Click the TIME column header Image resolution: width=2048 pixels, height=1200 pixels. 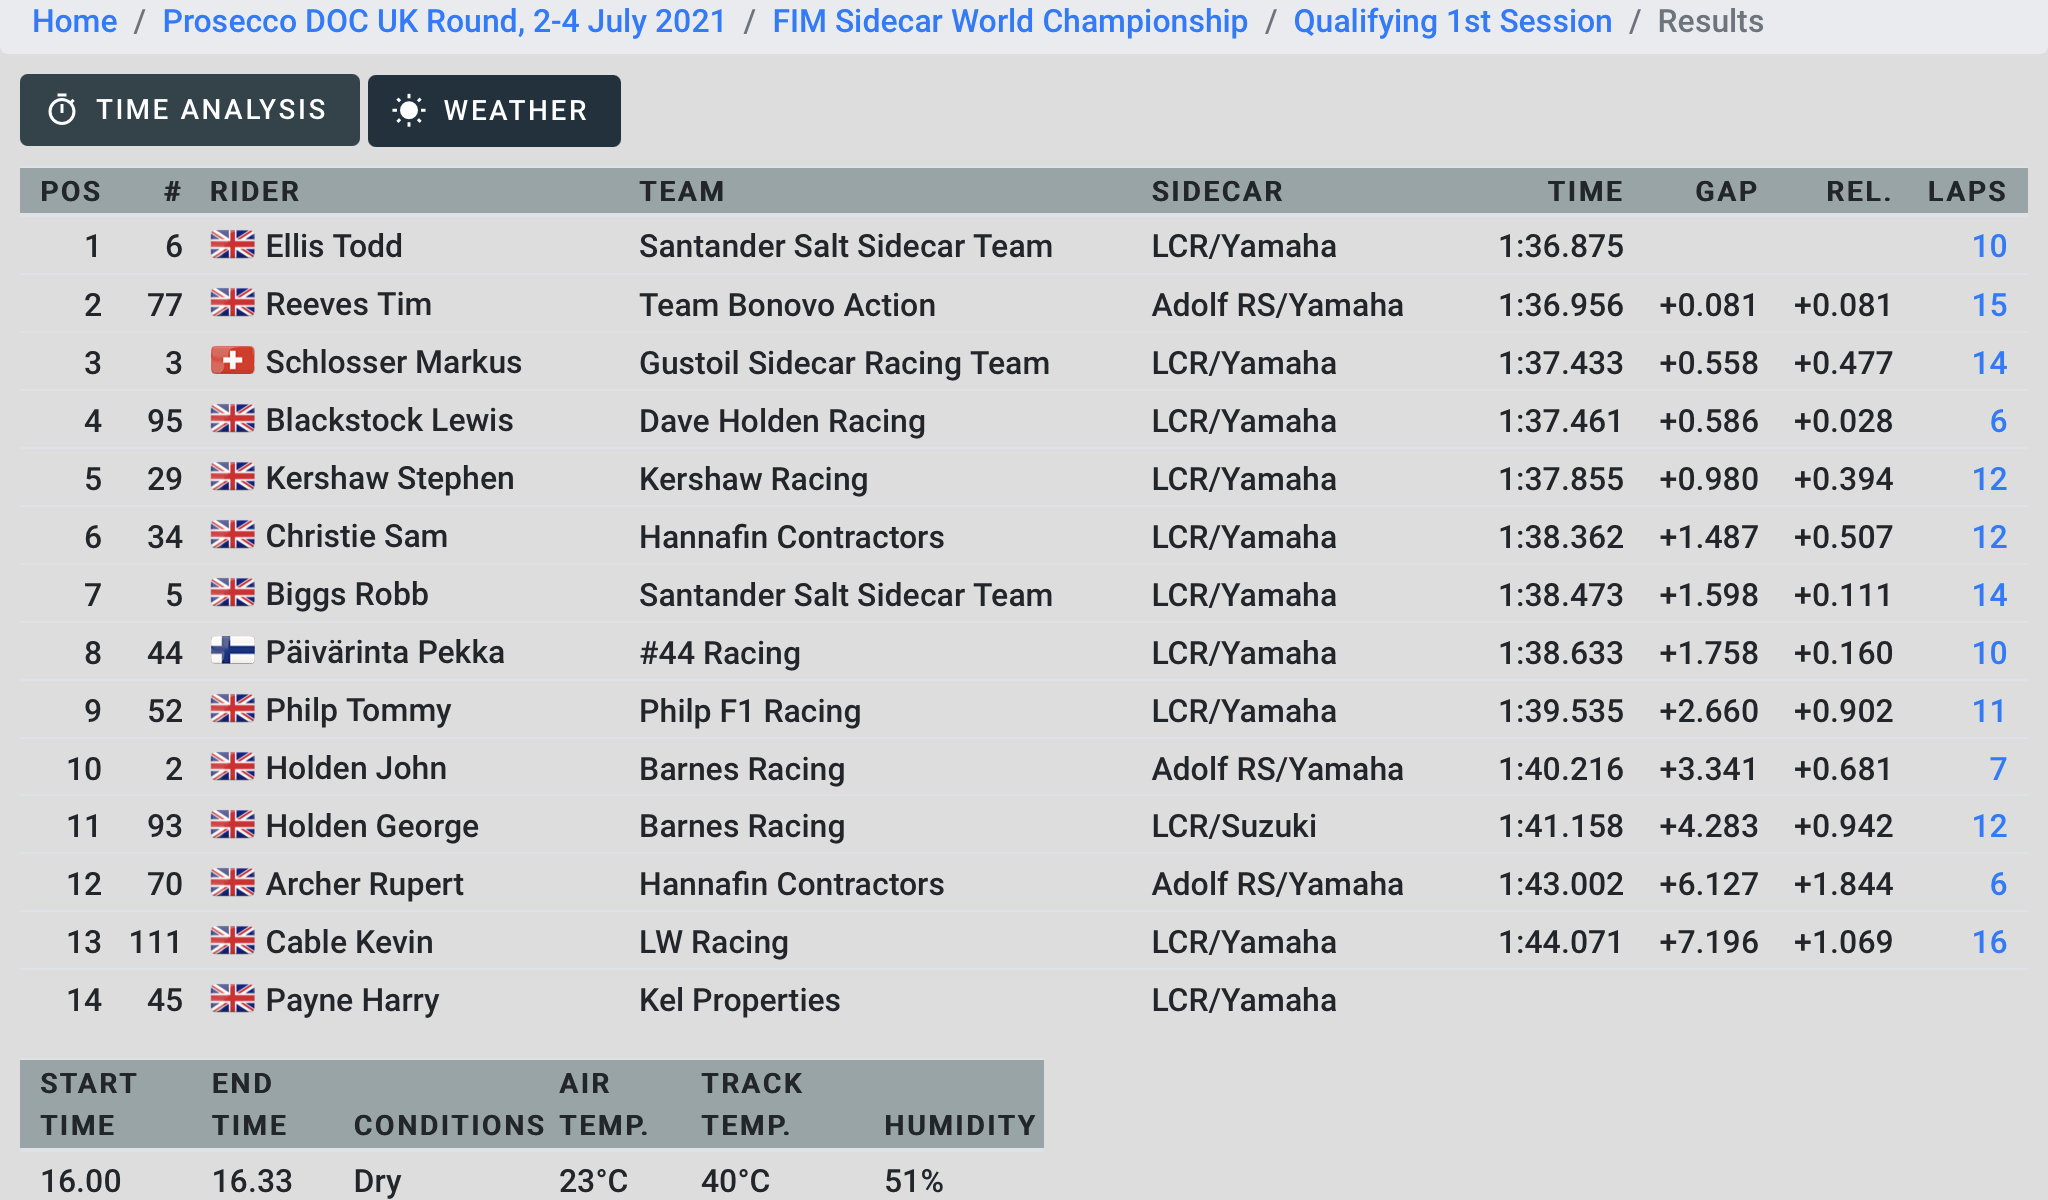[x=1585, y=191]
